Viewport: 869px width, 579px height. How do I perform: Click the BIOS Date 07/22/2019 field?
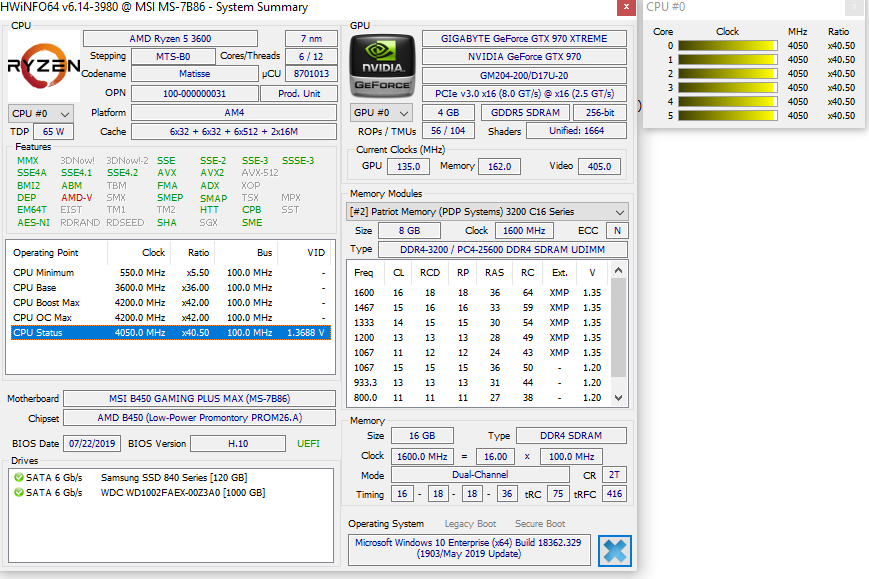(x=92, y=443)
